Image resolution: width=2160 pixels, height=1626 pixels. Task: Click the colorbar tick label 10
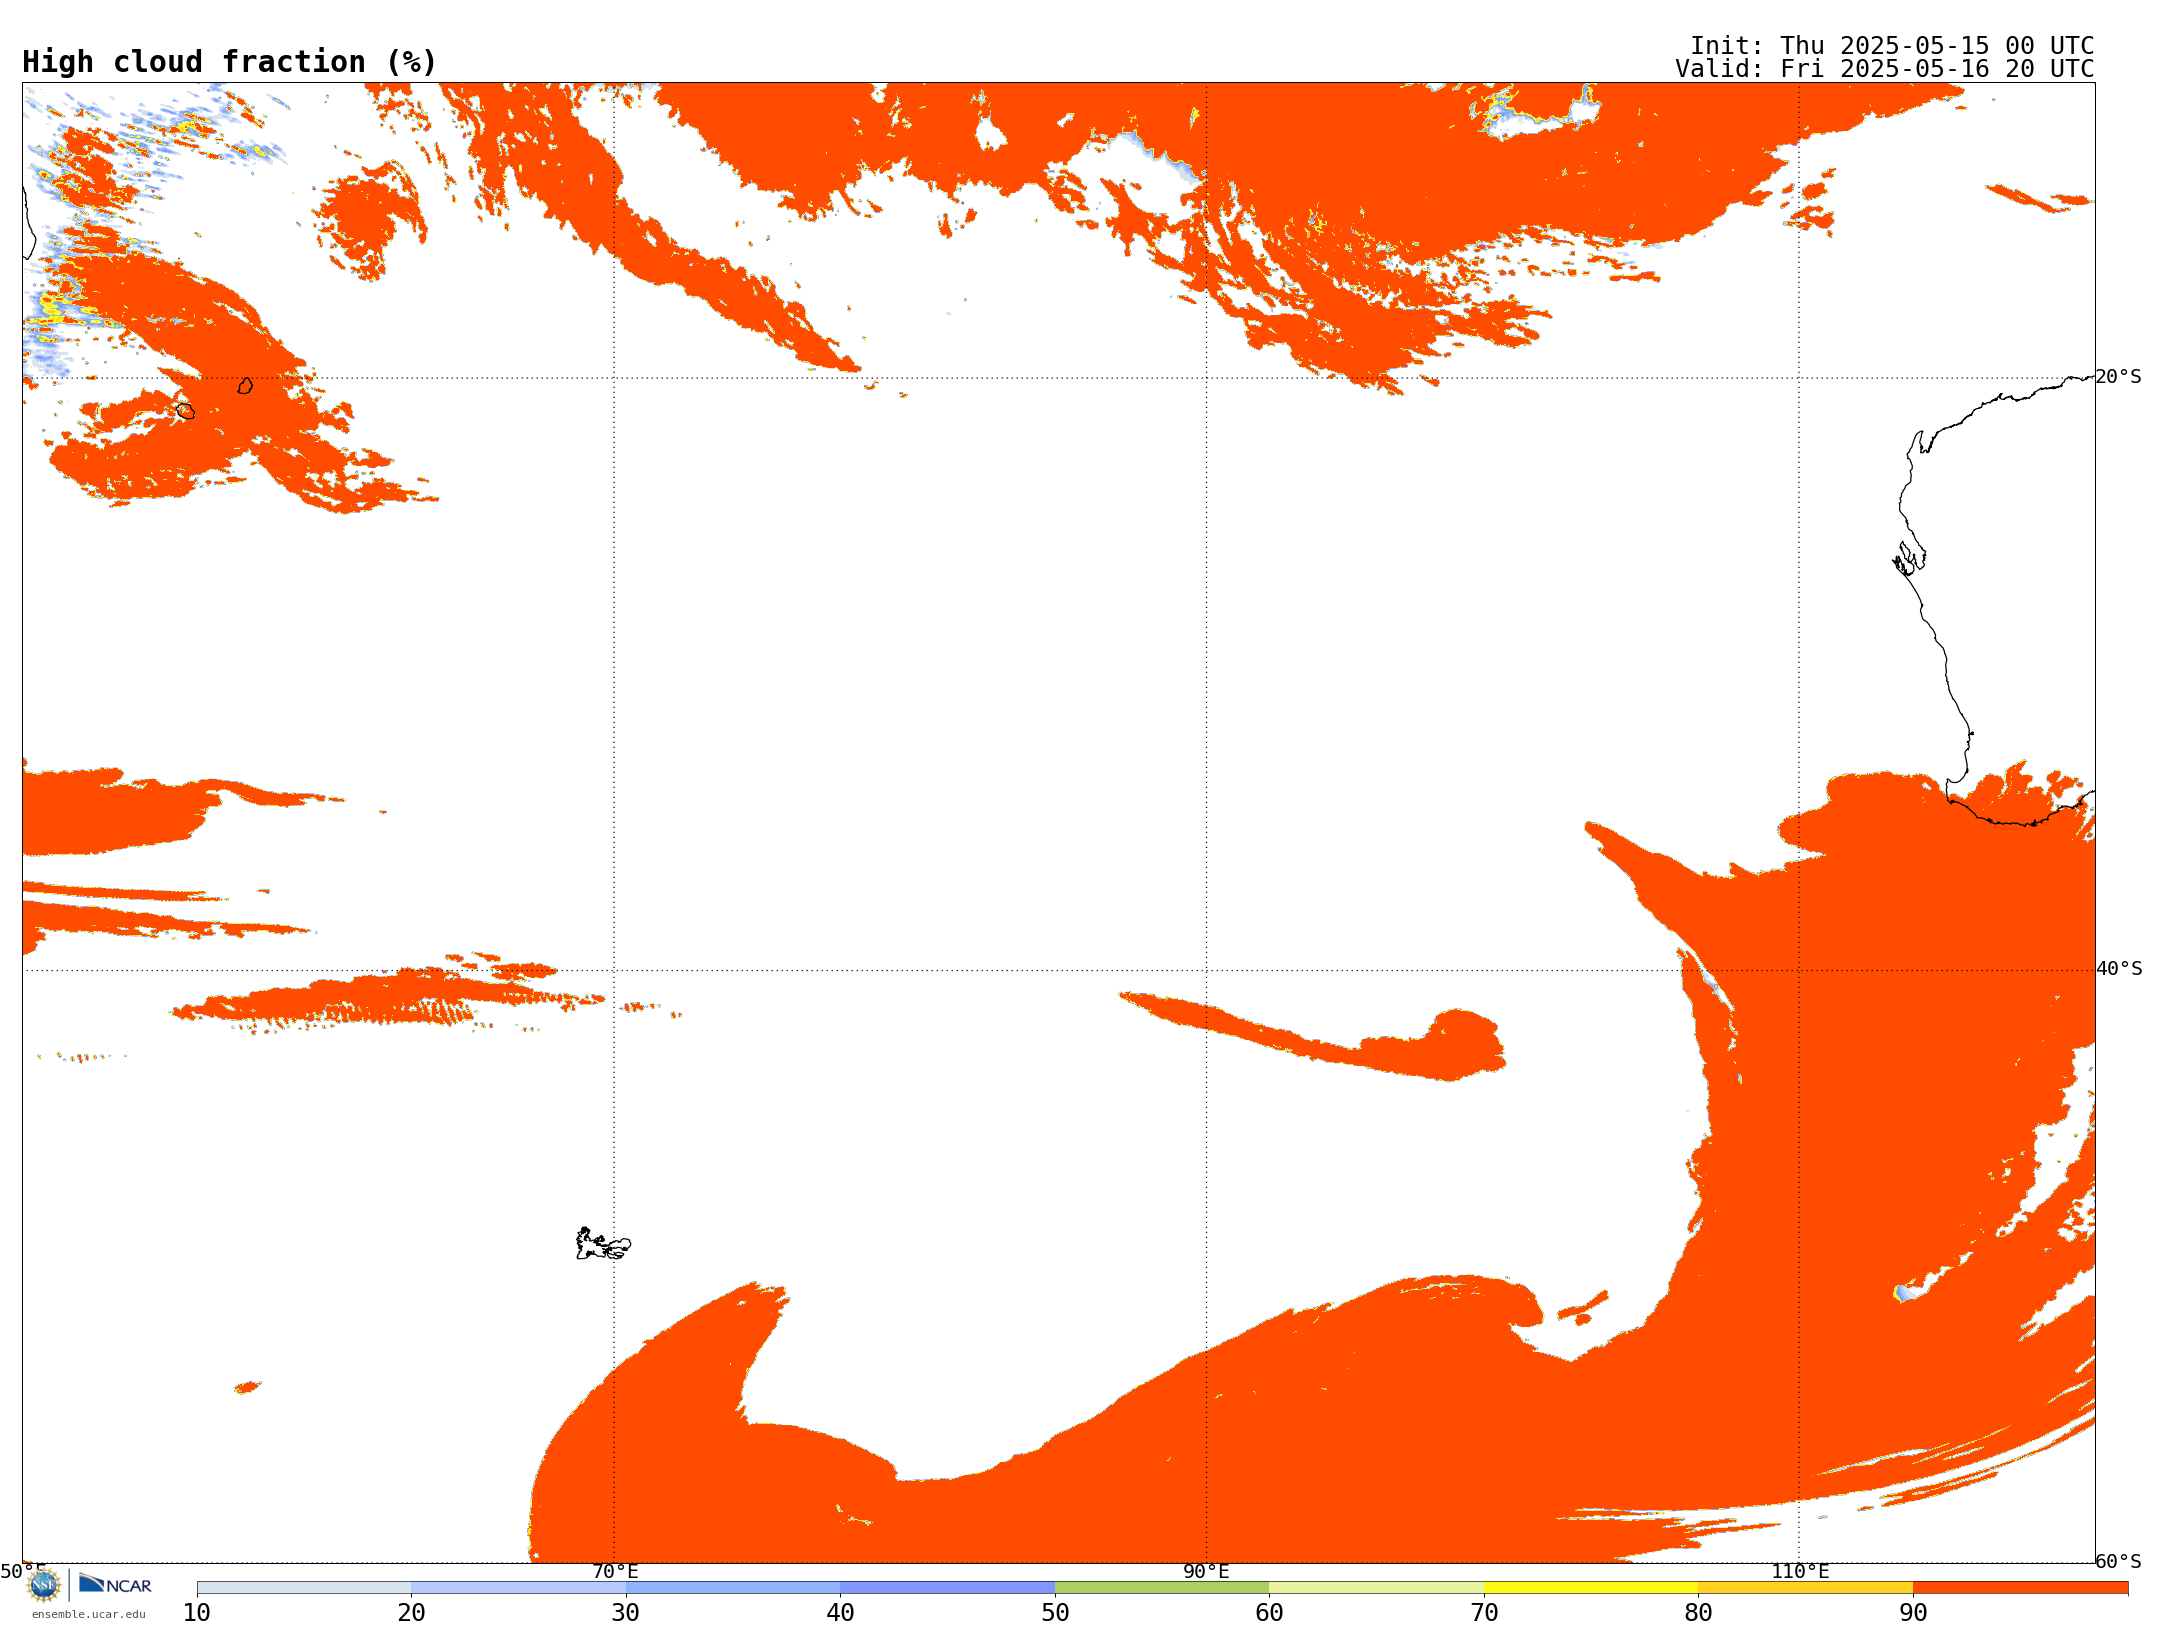(197, 1613)
